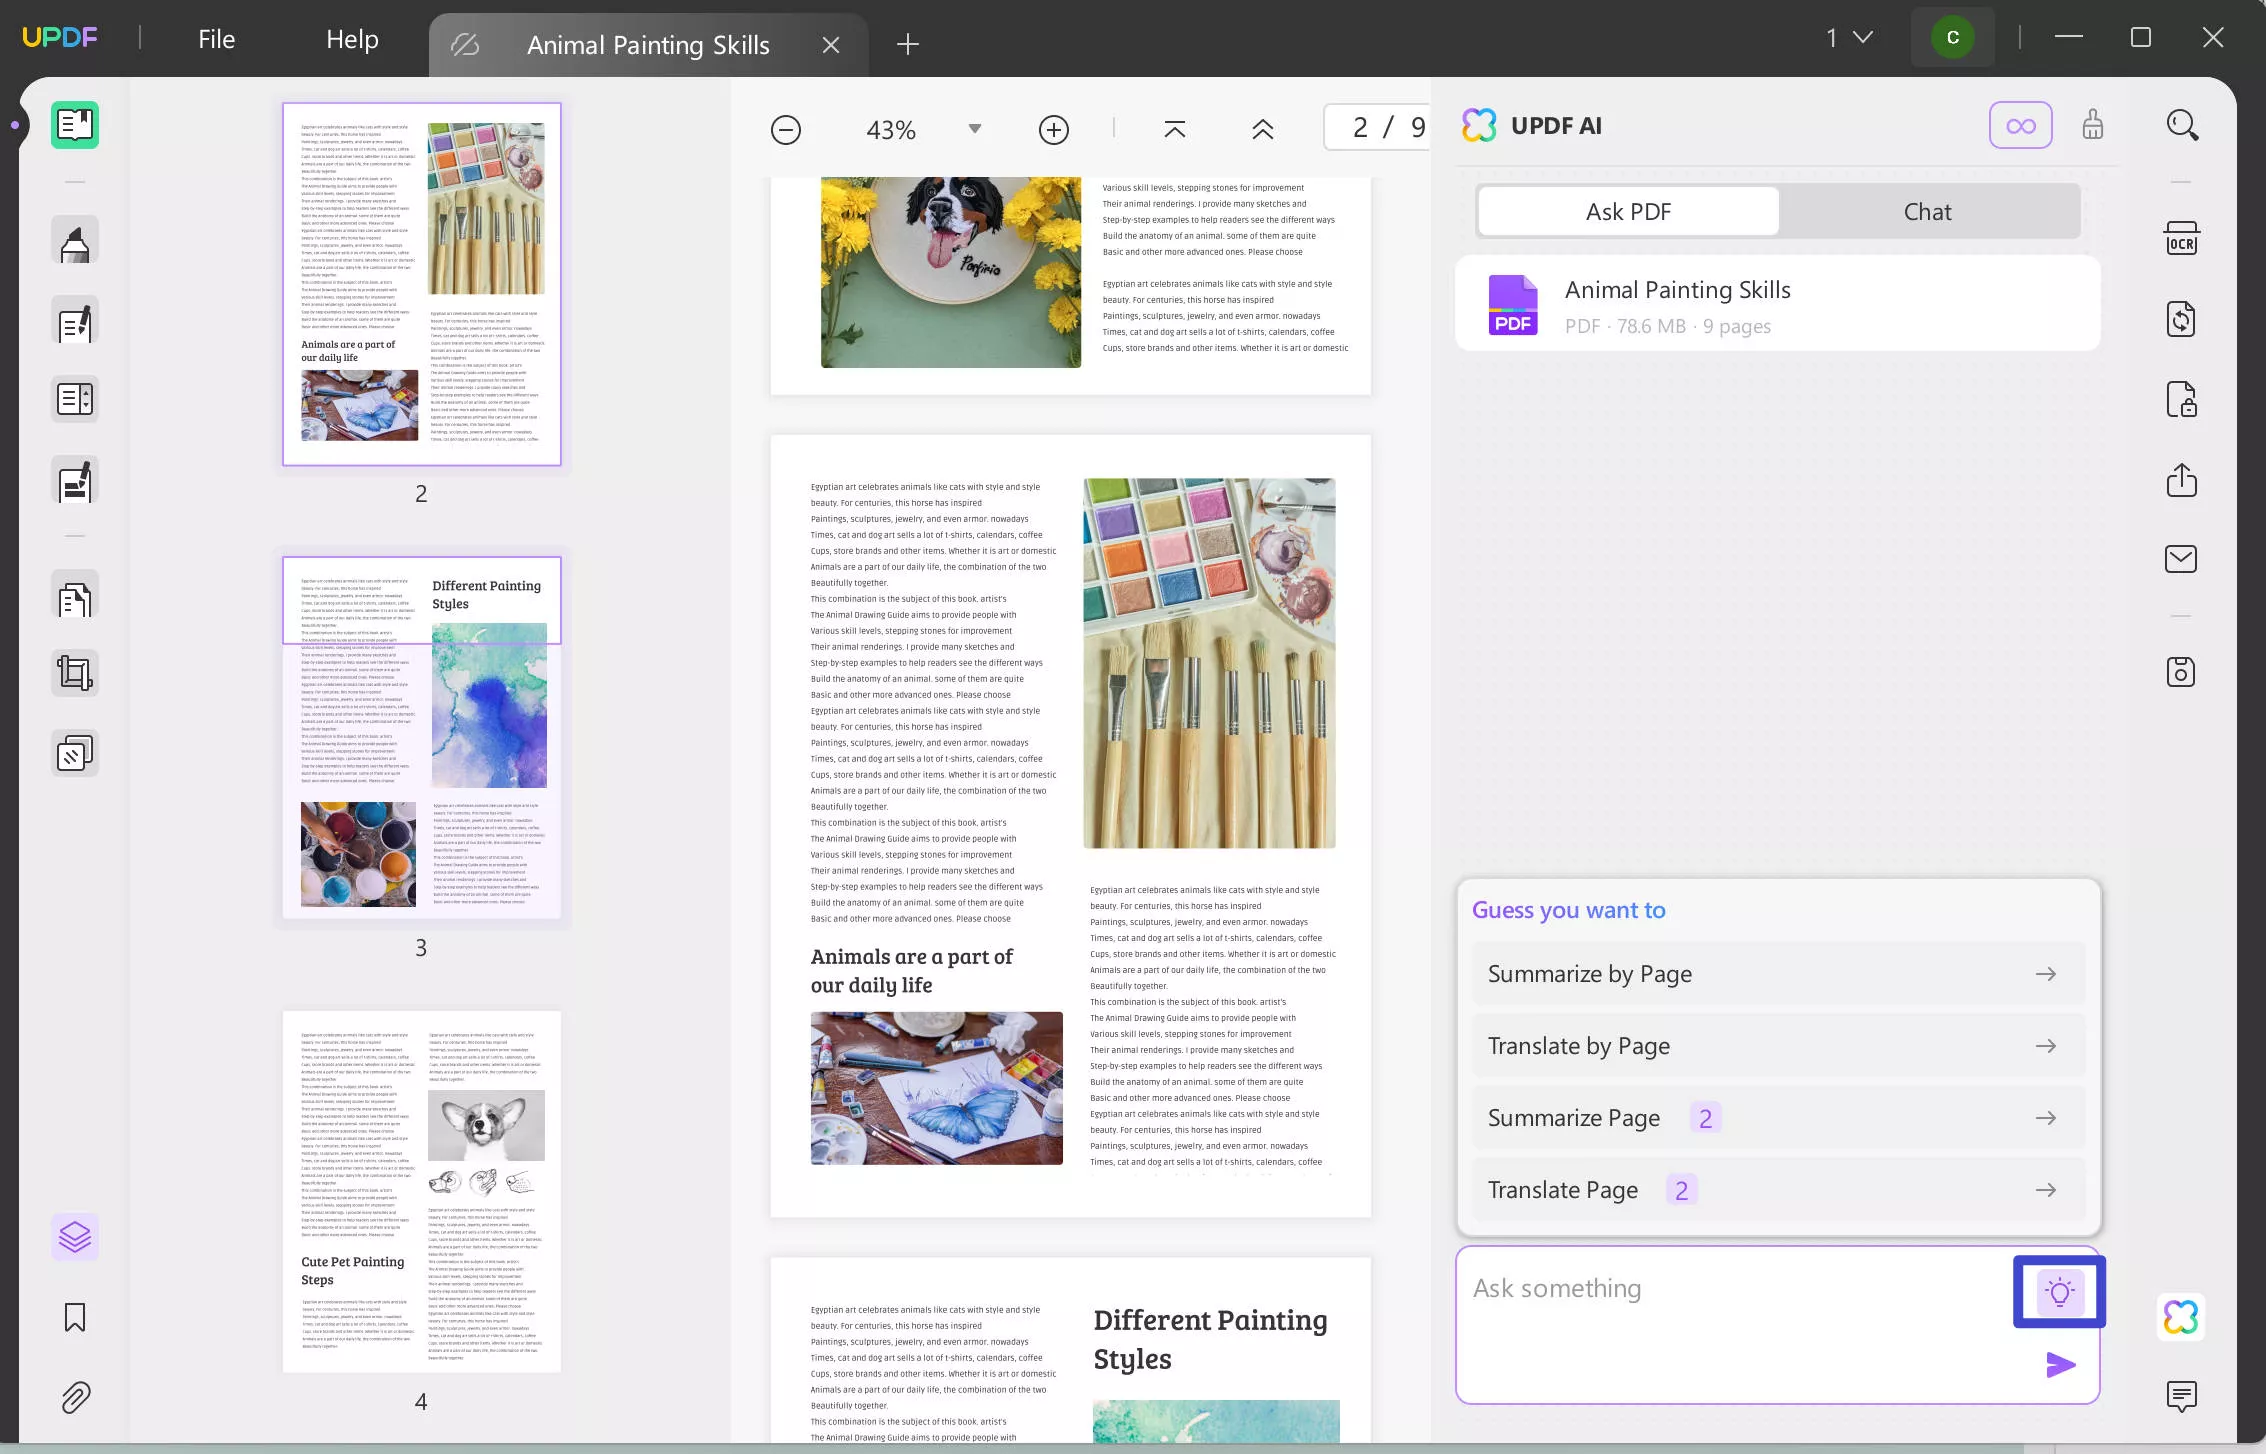Image resolution: width=2266 pixels, height=1454 pixels.
Task: Click the Animal Painting Skills PDF file card
Action: pyautogui.click(x=1778, y=304)
